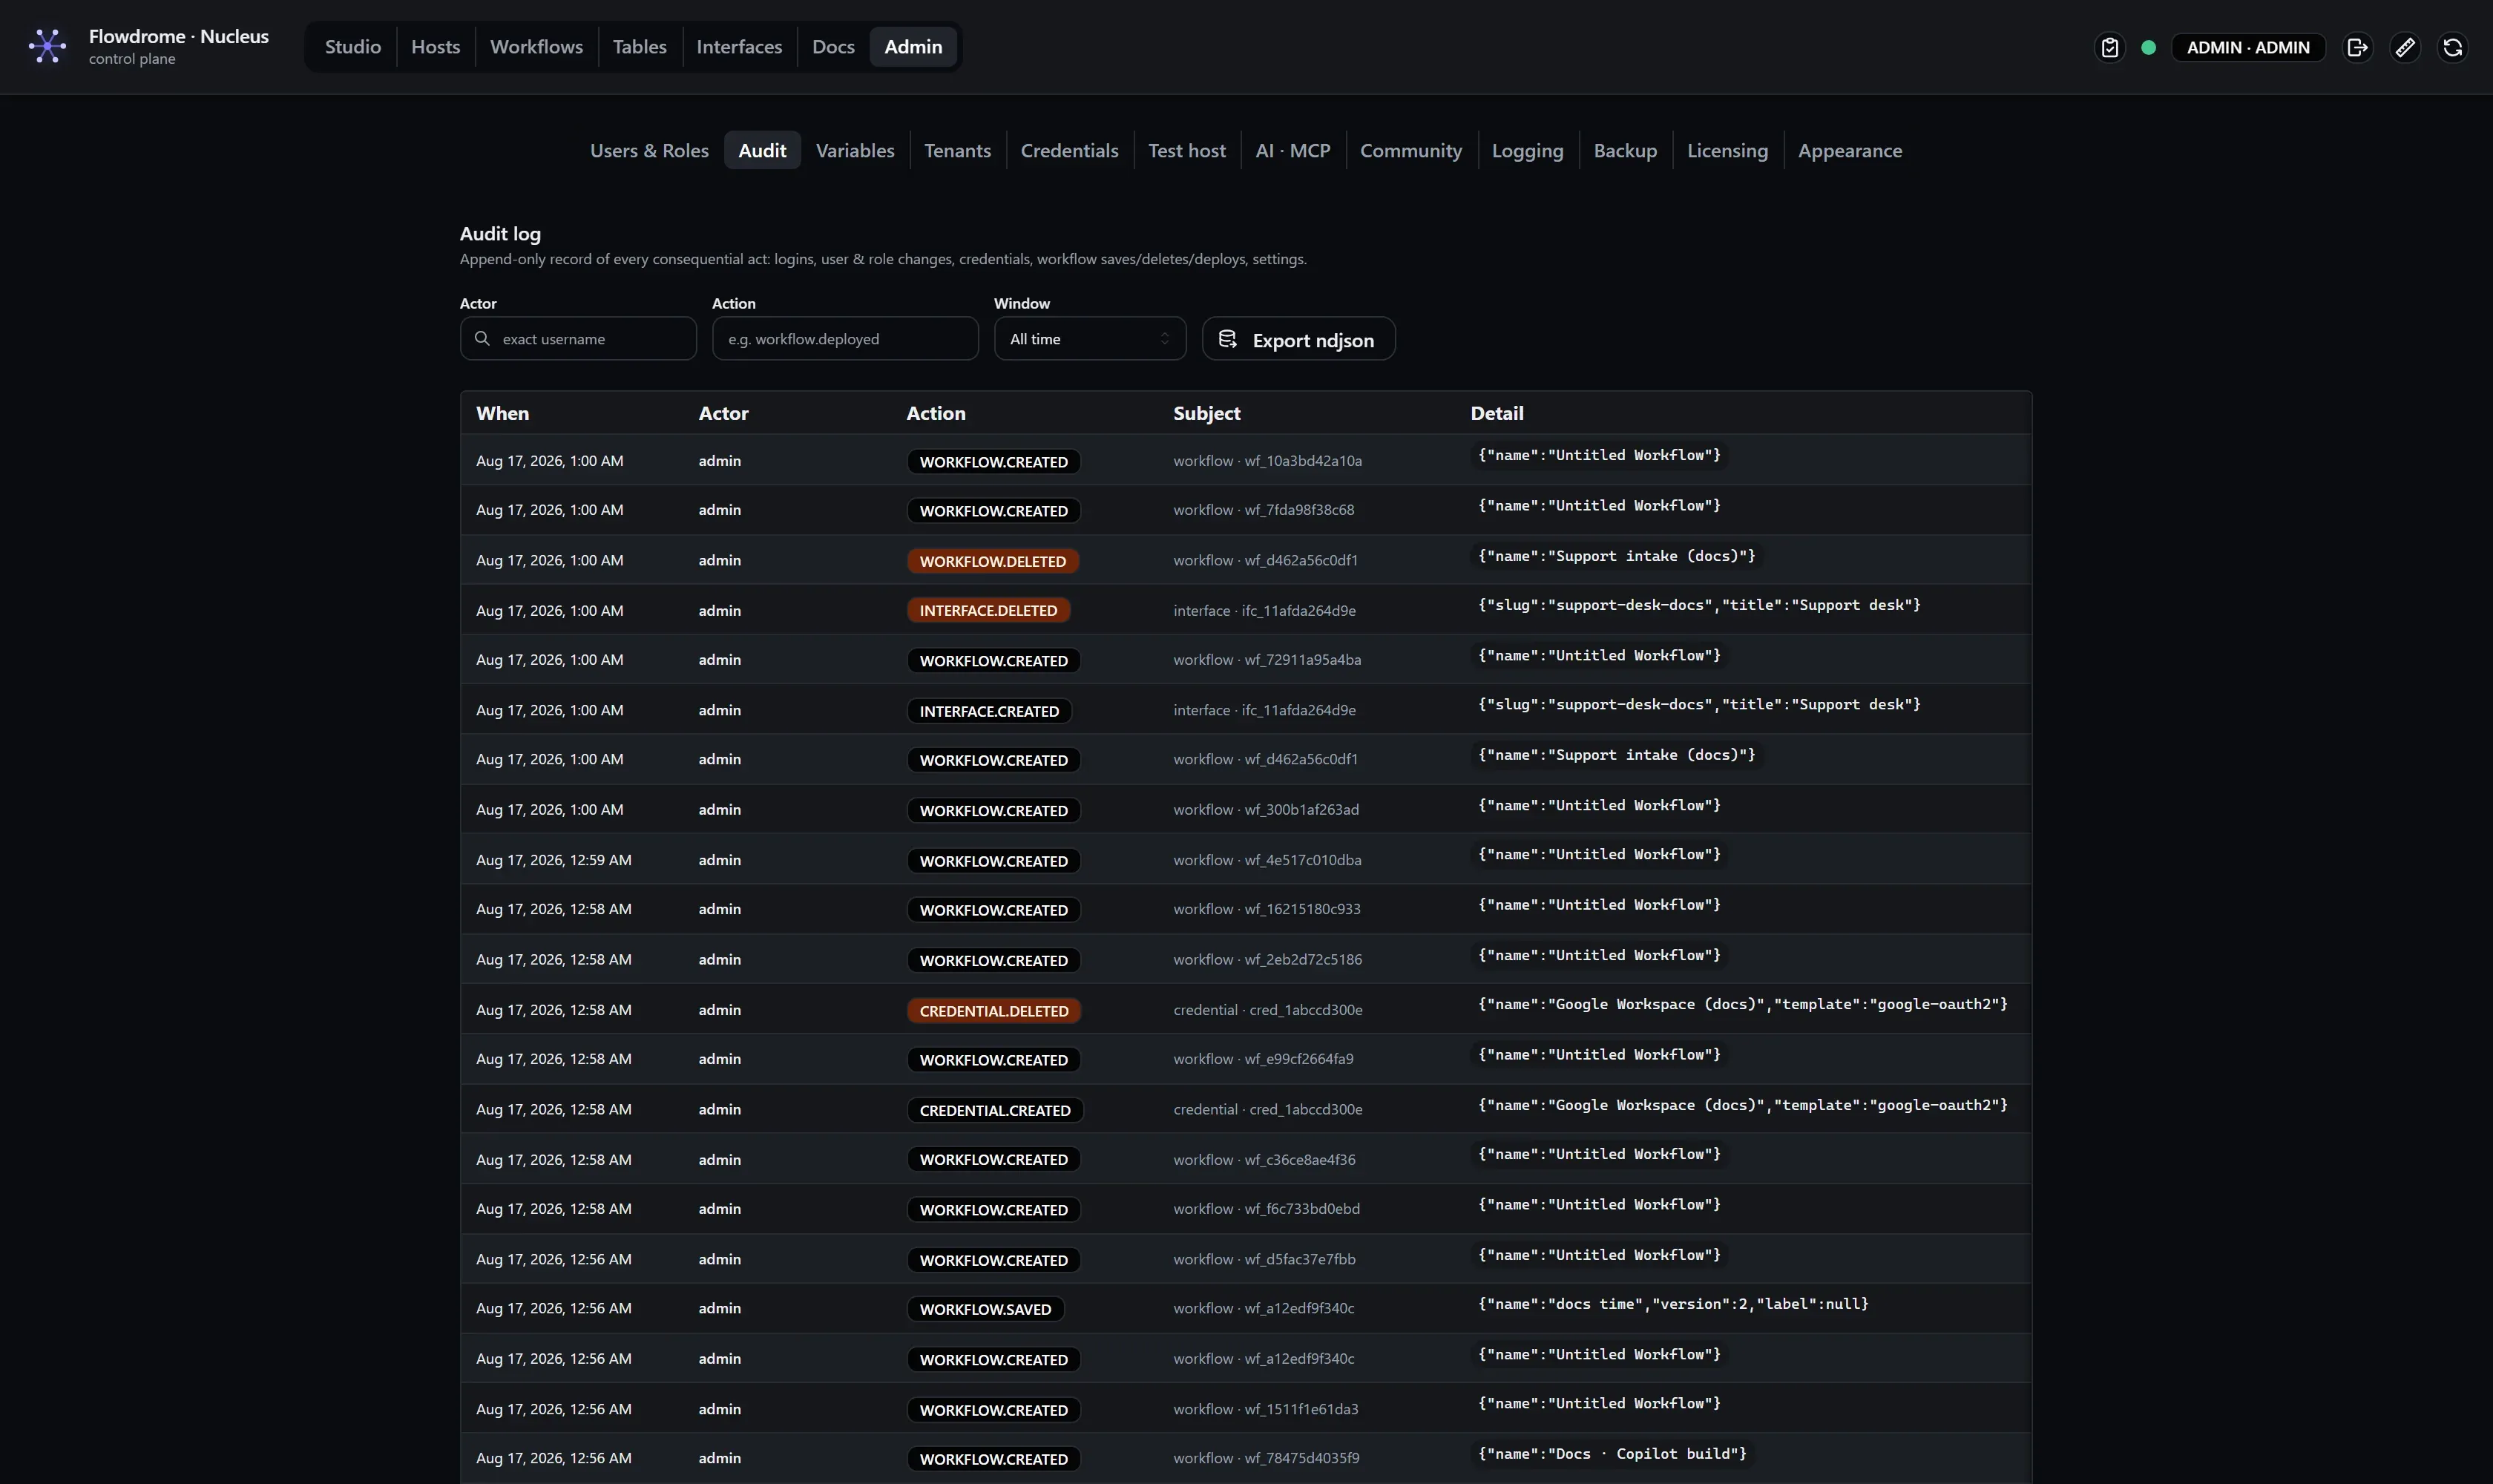Focus the Action filter input field
This screenshot has width=2493, height=1484.
point(845,339)
